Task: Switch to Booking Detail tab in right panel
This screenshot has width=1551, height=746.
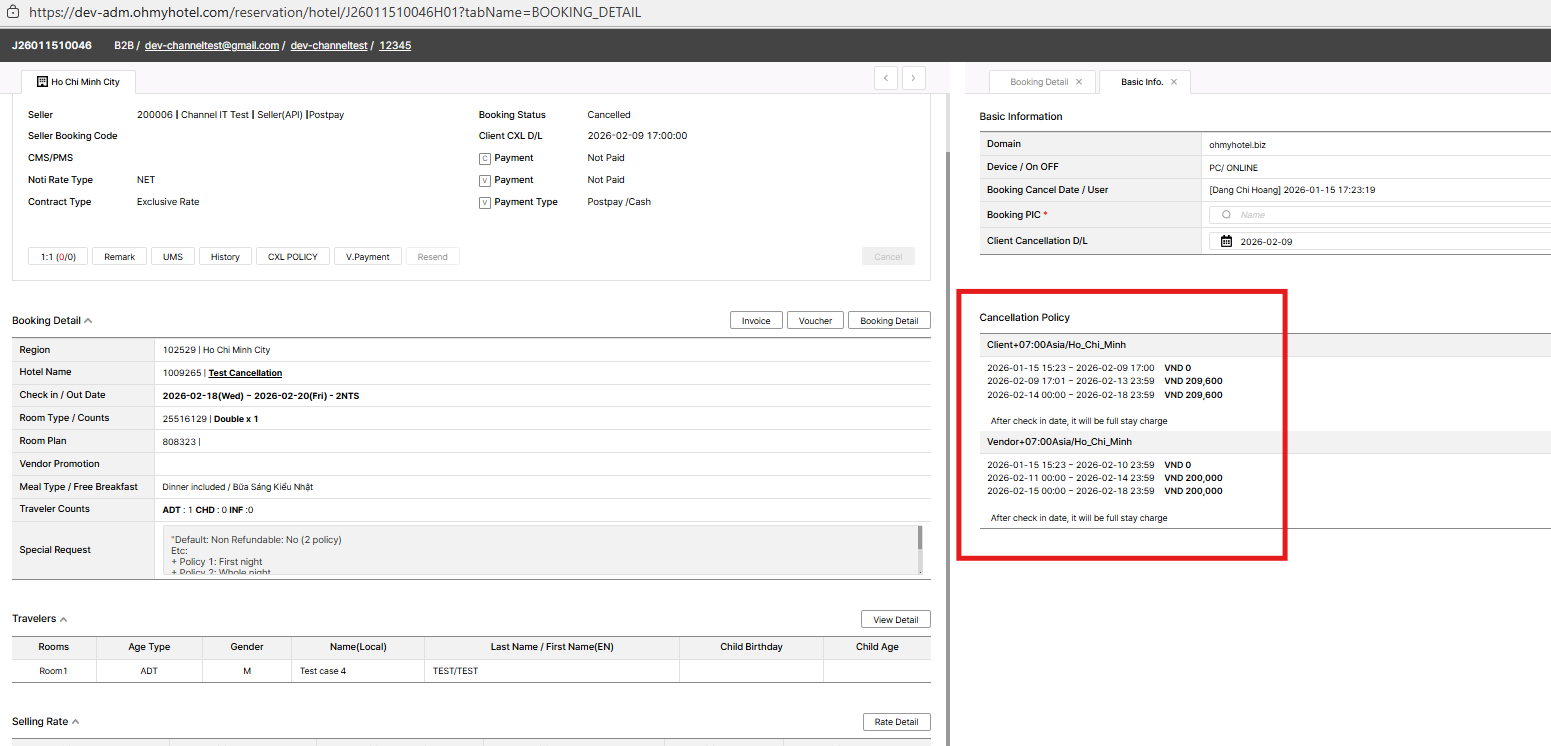Action: pos(1038,82)
